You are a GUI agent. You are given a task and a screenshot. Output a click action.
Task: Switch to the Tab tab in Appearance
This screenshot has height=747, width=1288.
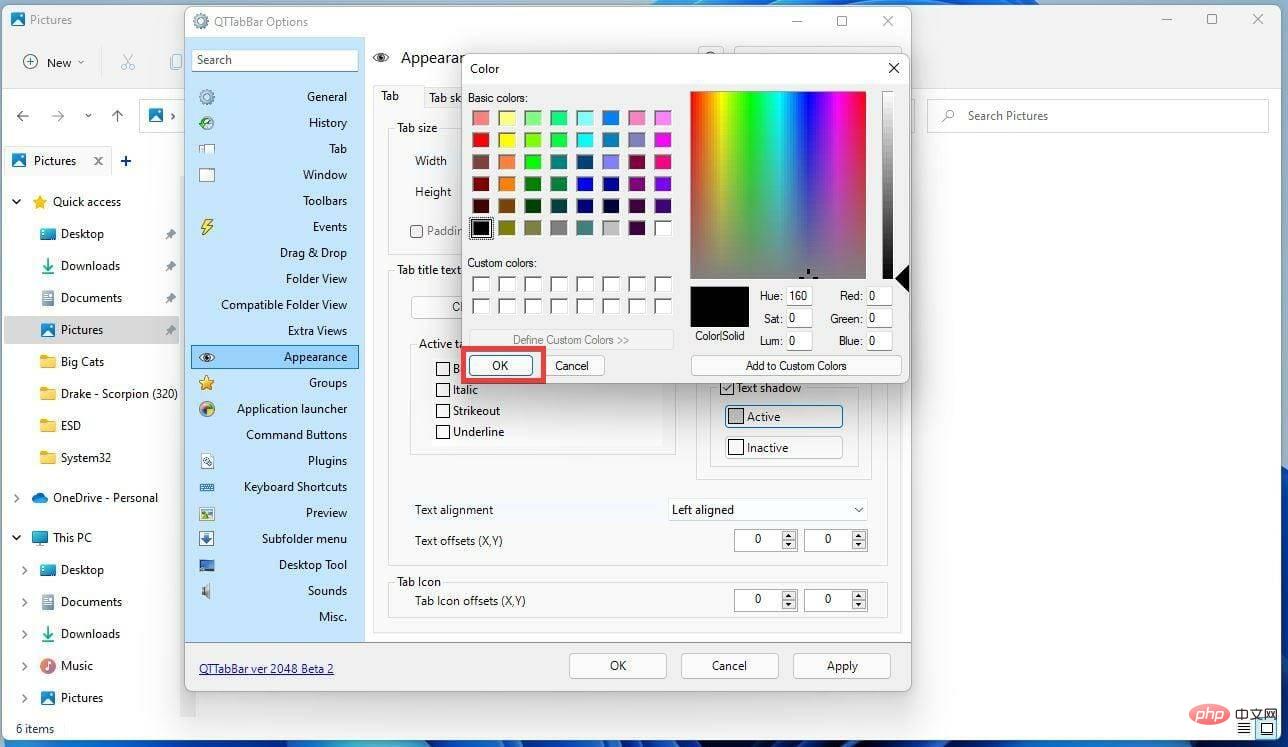coord(390,96)
